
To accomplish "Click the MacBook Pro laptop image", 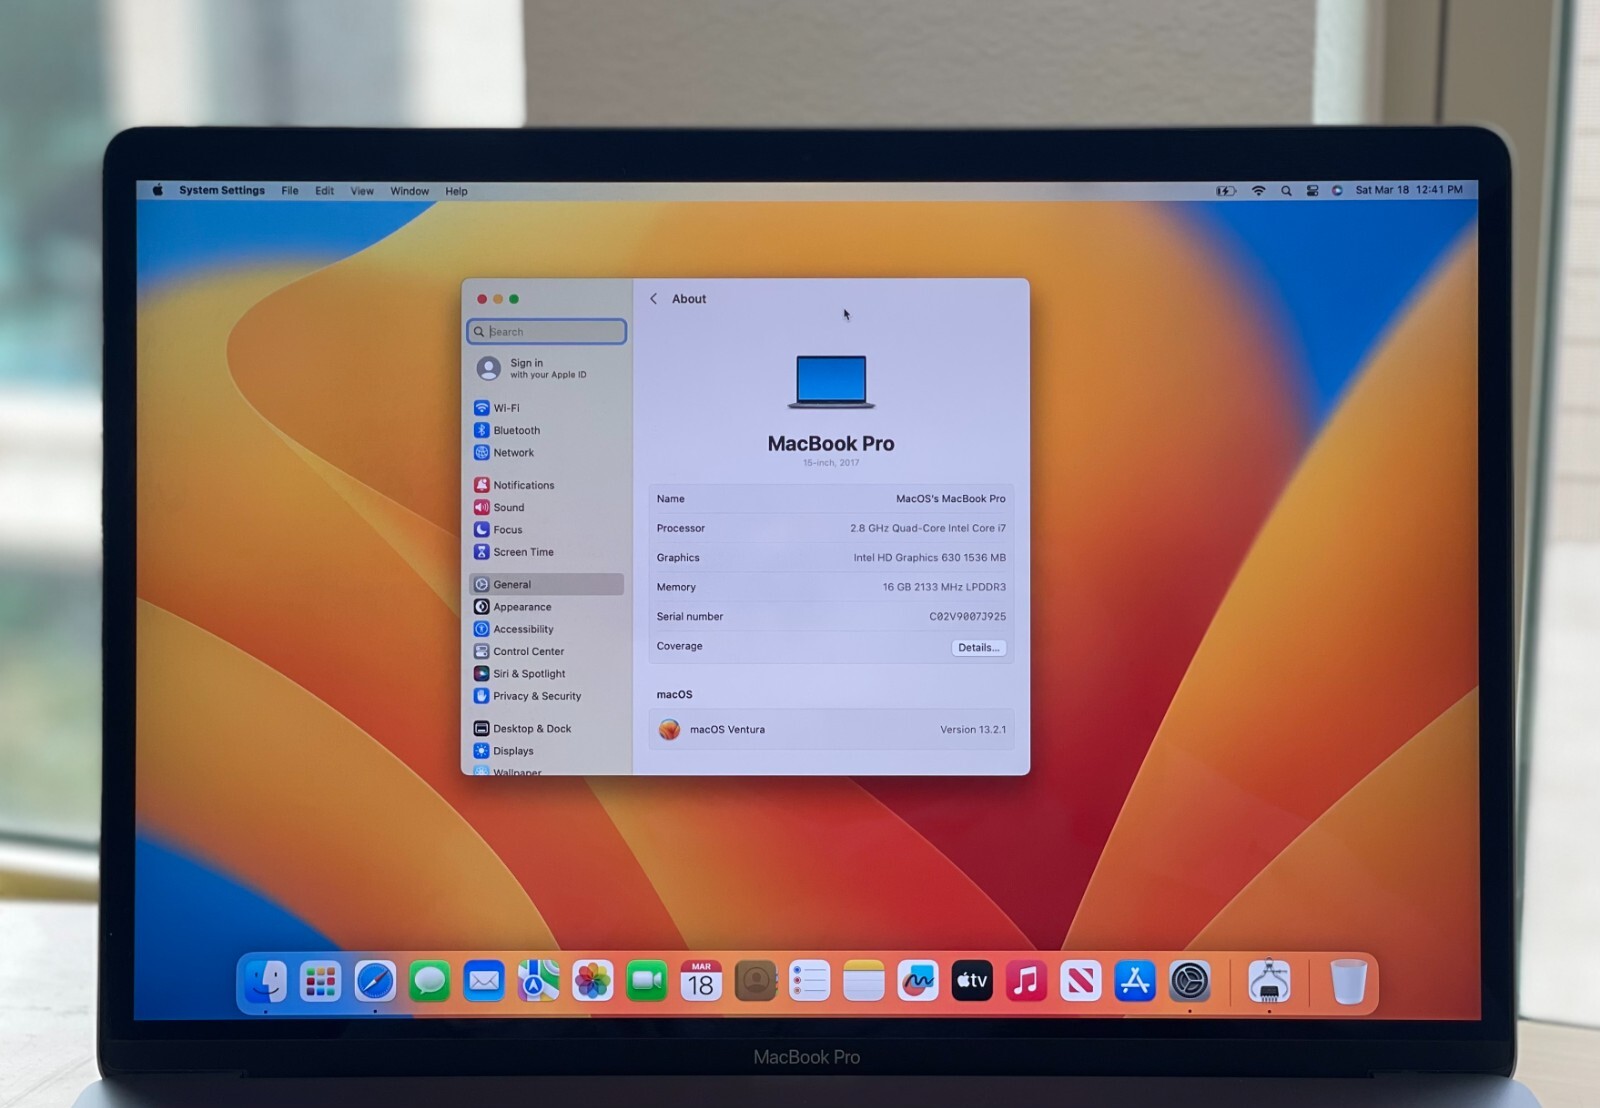I will [831, 382].
